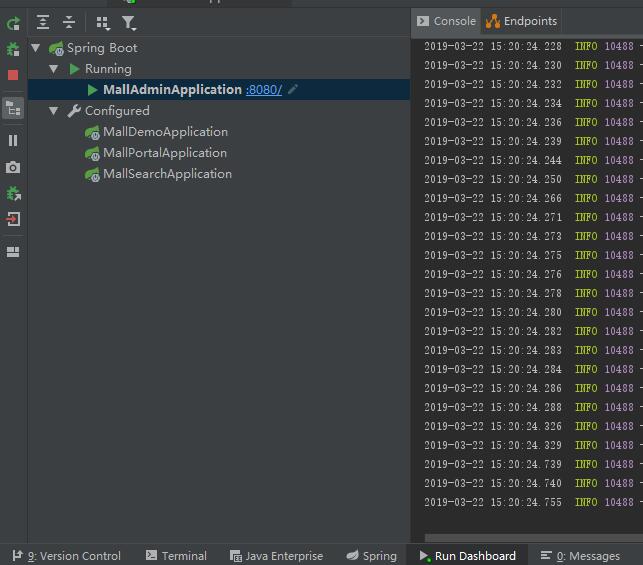Viewport: 643px width, 565px height.
Task: Take thread dump with camera icon
Action: (13, 167)
